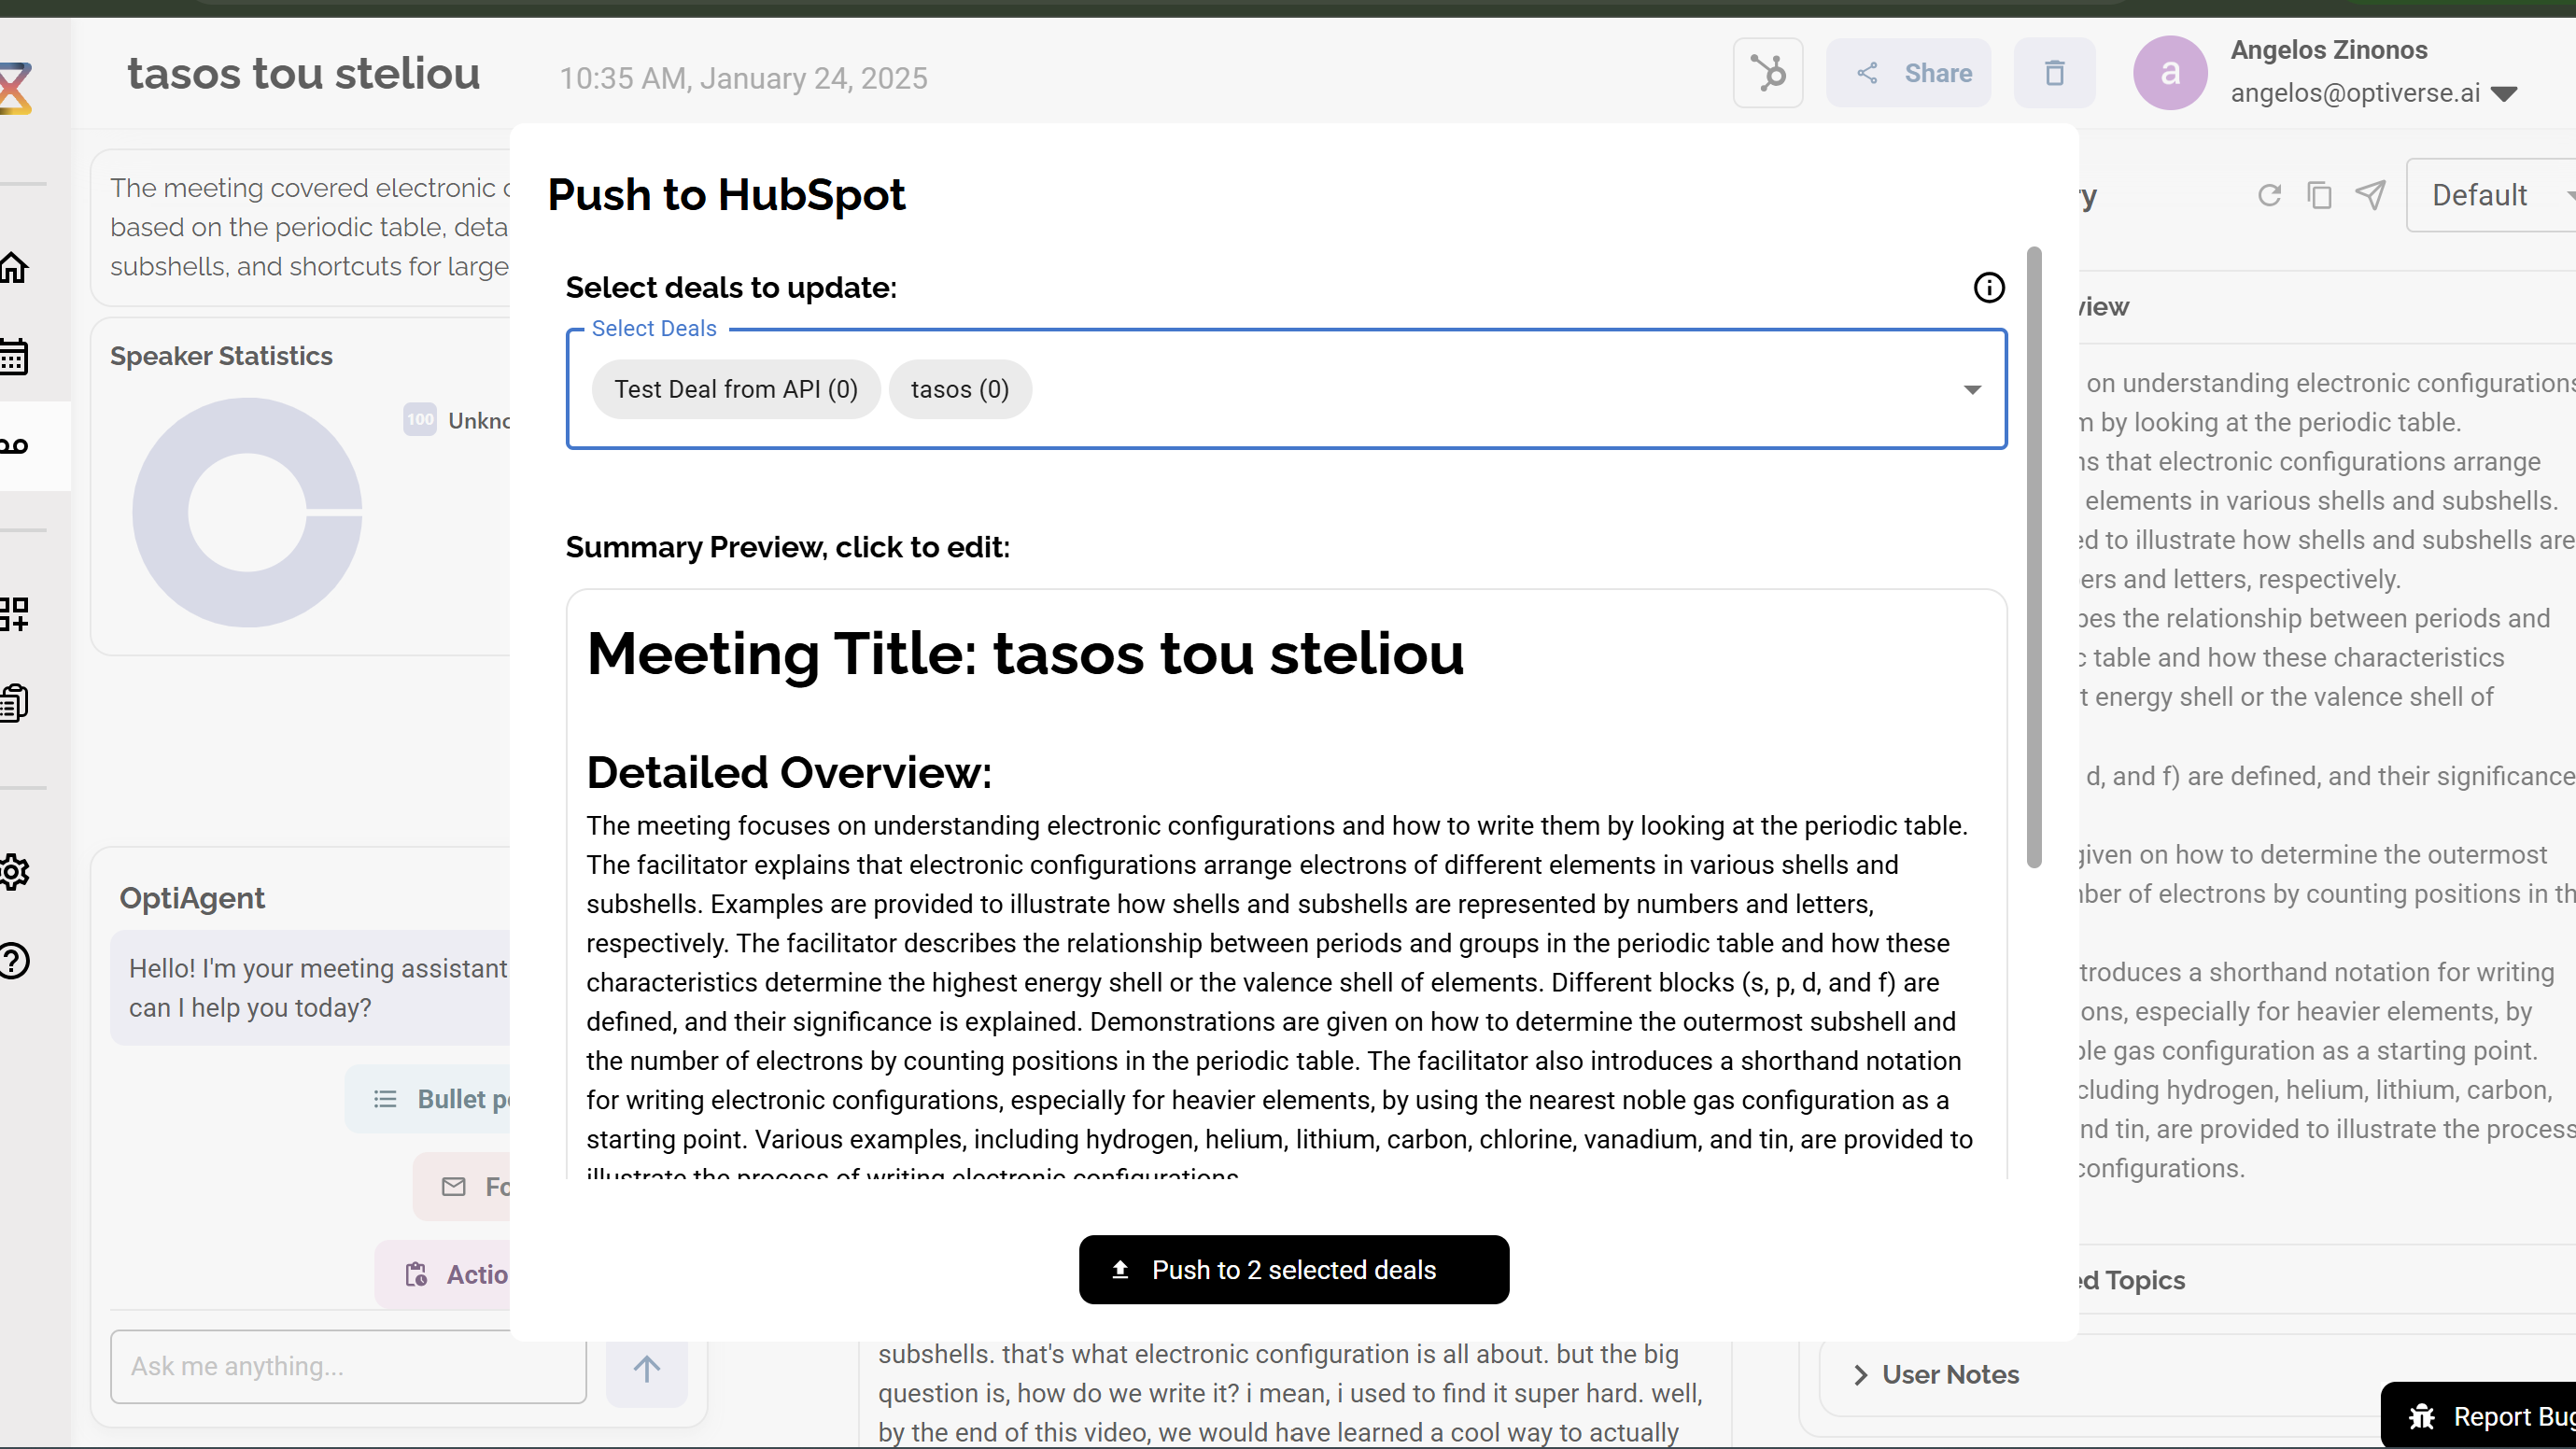
Task: Click the Report Bug button
Action: click(2490, 1416)
